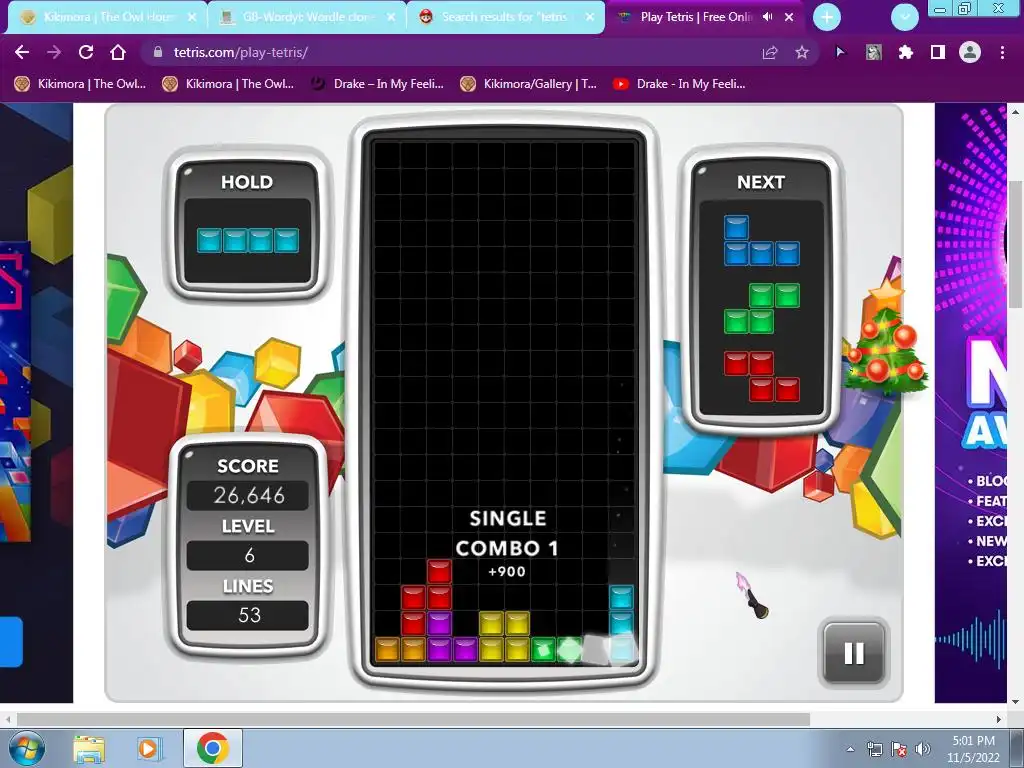Open Windows Explorer from the taskbar
This screenshot has width=1024, height=768.
click(x=89, y=748)
